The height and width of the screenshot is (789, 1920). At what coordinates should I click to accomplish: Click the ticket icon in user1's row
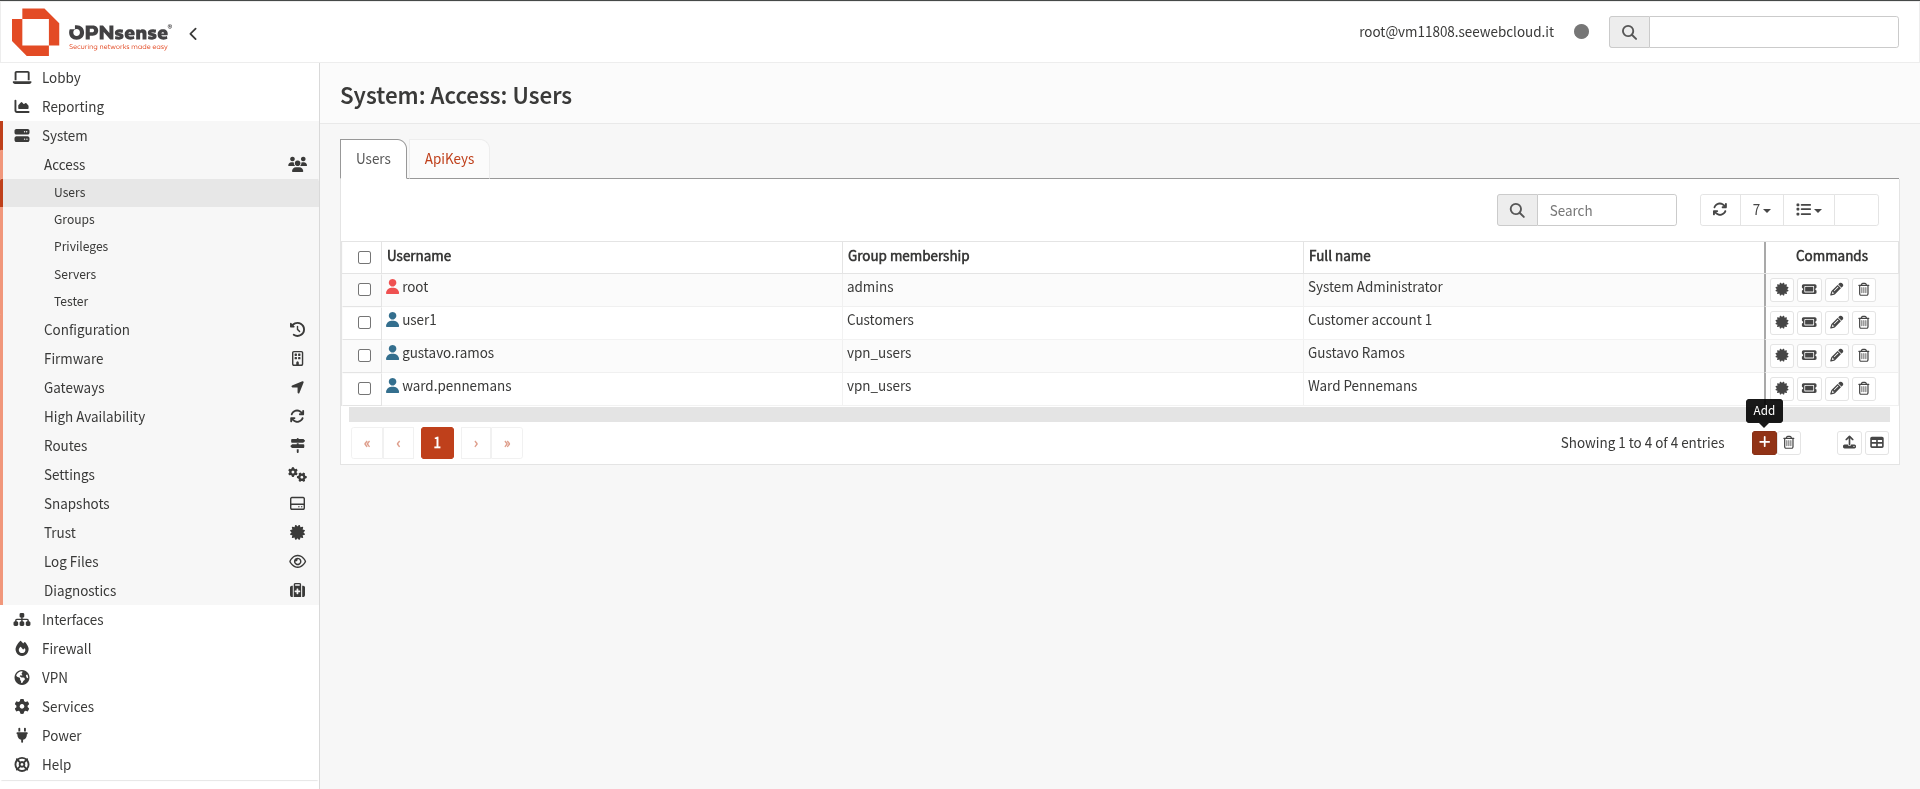1809,323
